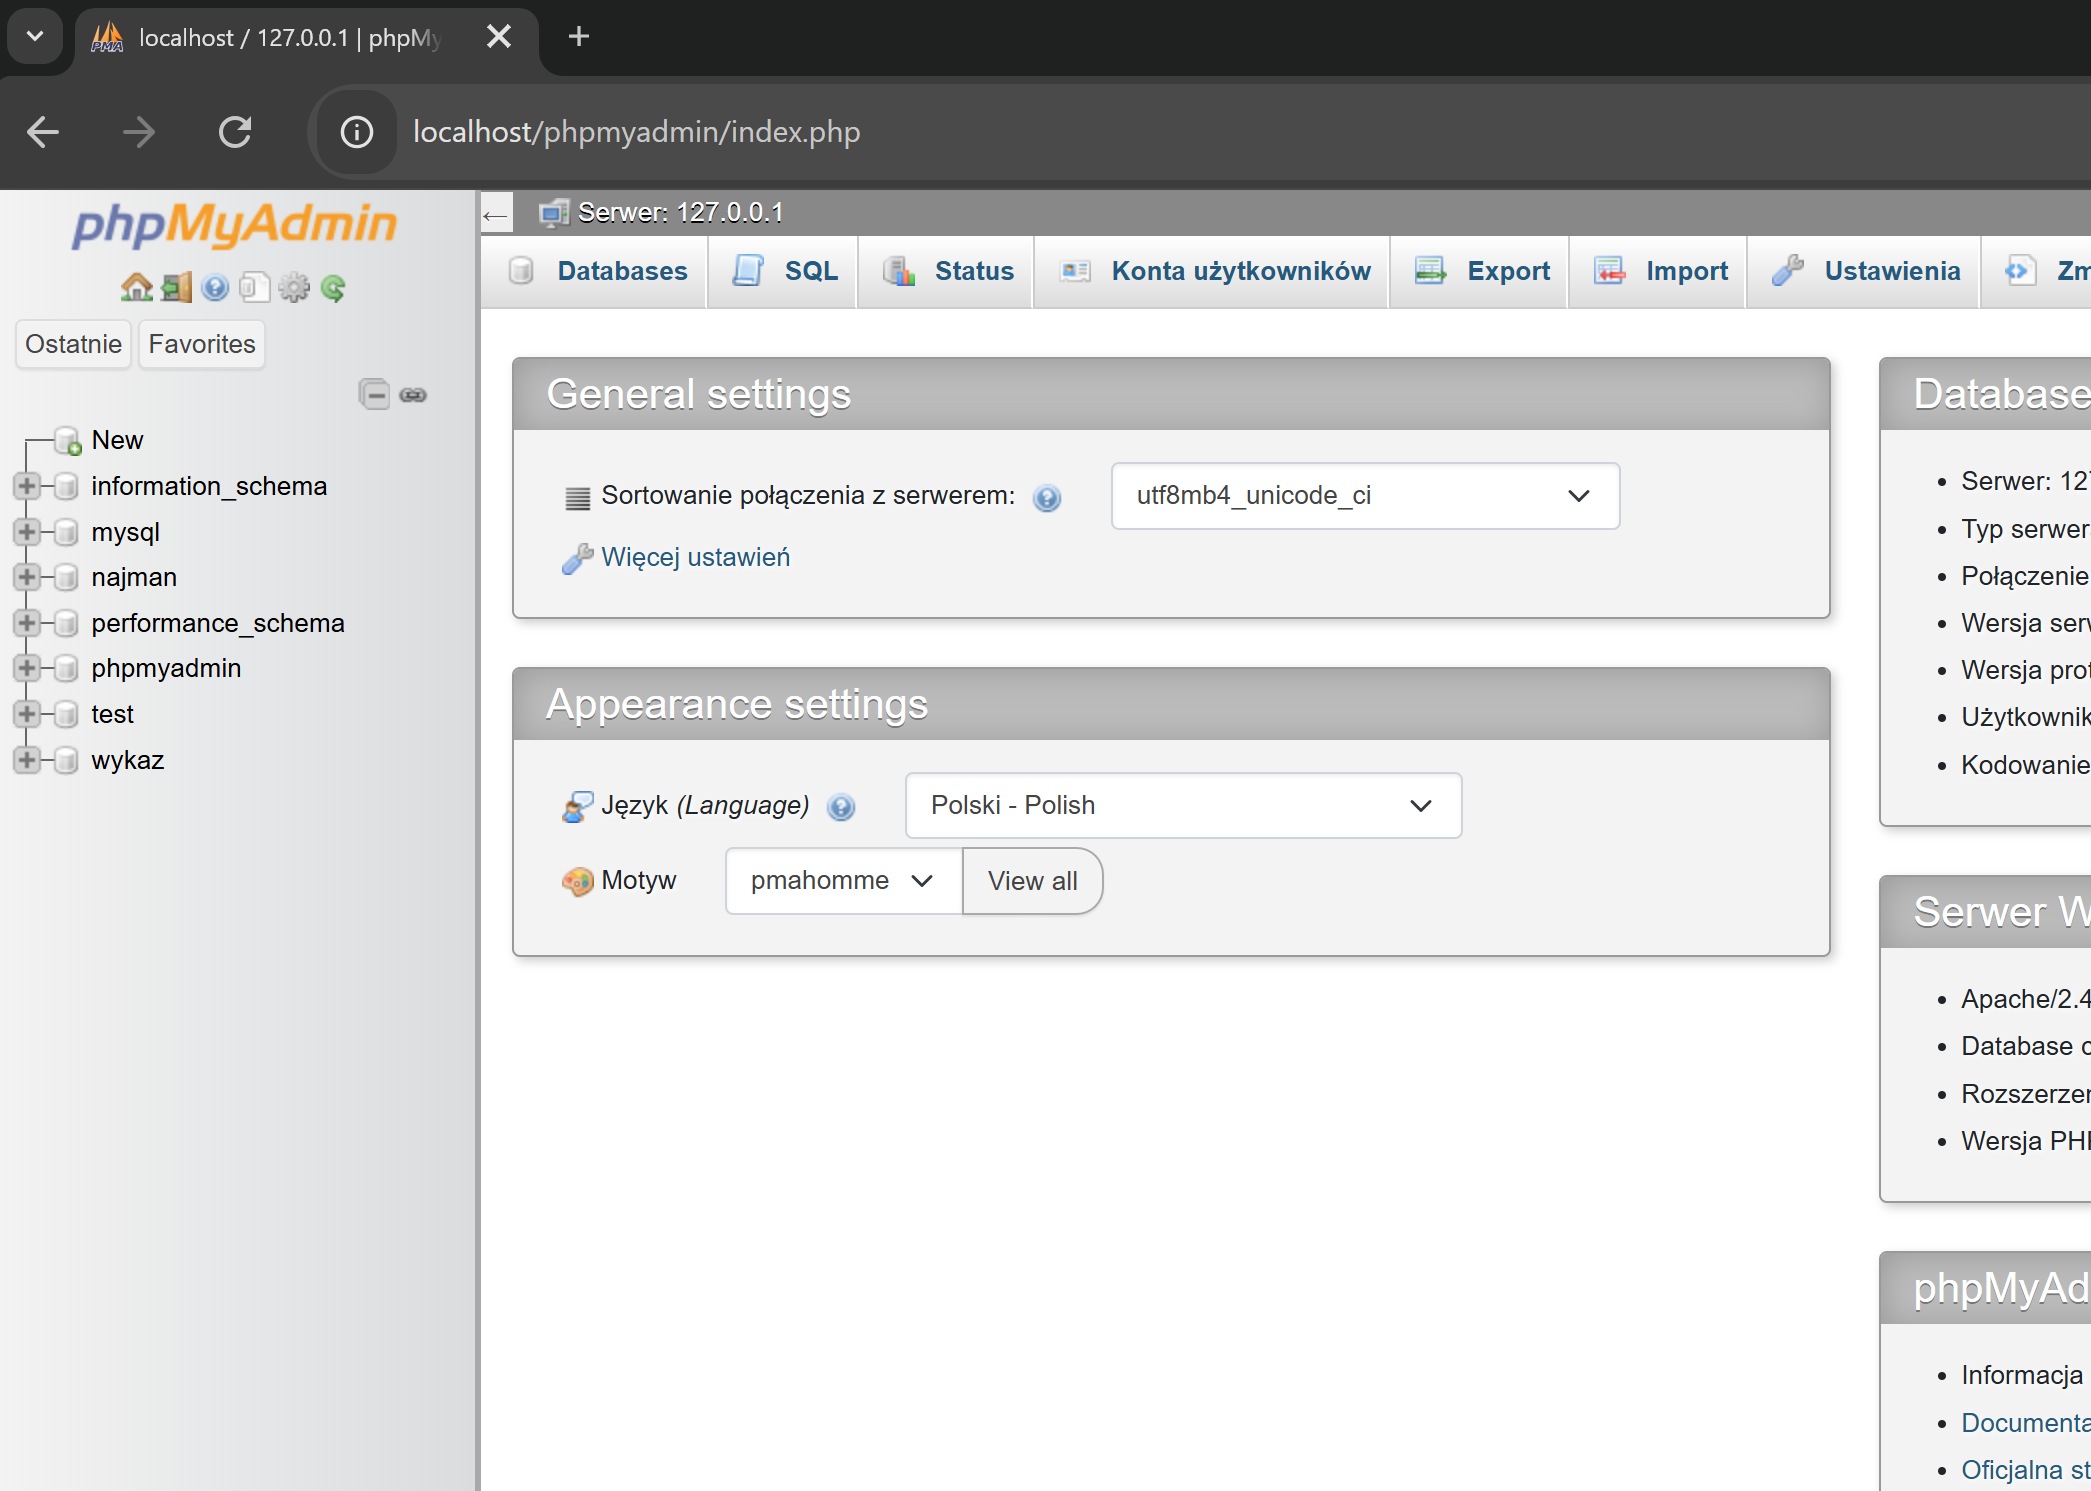
Task: Expand the najman database node
Action: (27, 577)
